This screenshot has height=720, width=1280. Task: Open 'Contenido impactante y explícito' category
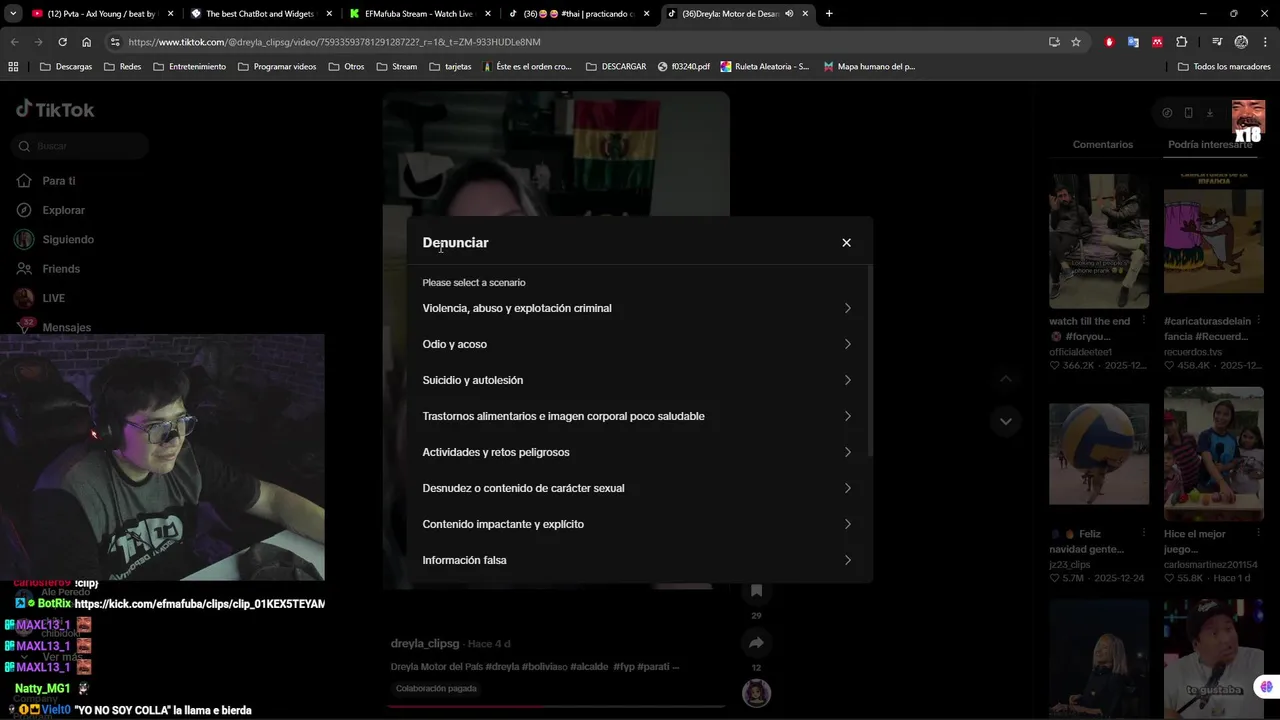638,524
